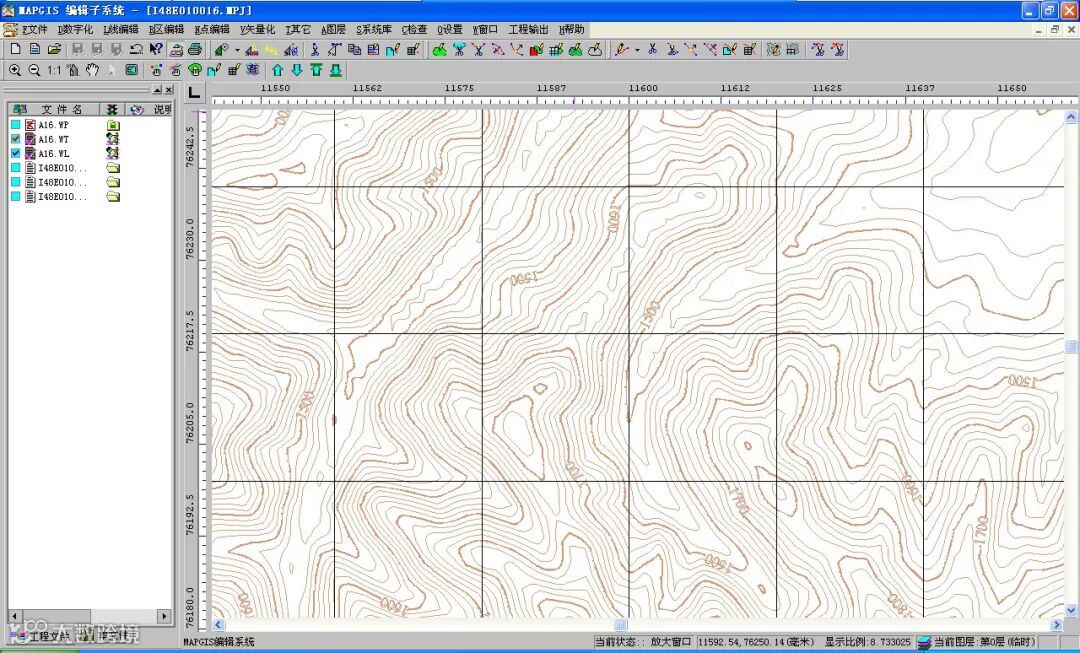
Task: Click the green cloud edit icon in second toolbar
Action: [x=195, y=70]
